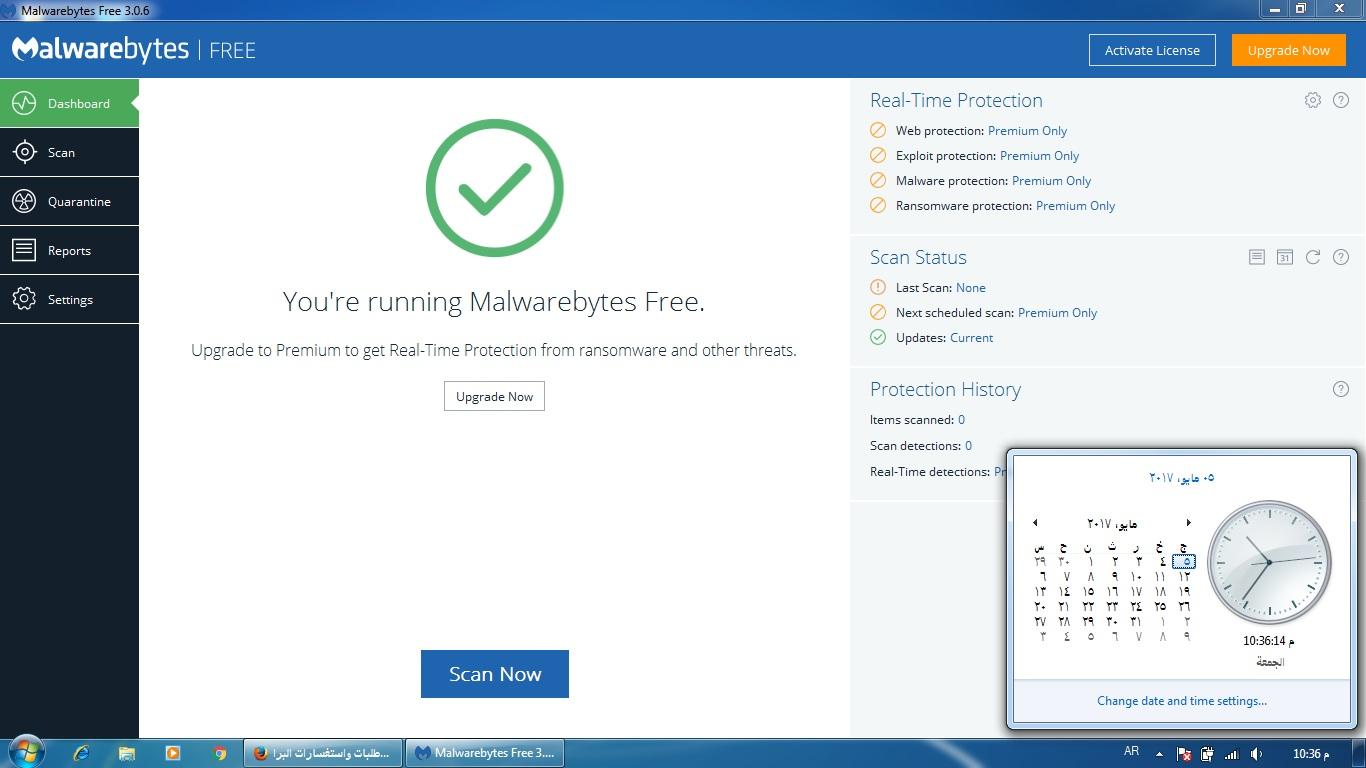Viewport: 1366px width, 768px height.
Task: Open Windows Media Player from taskbar
Action: coord(173,753)
